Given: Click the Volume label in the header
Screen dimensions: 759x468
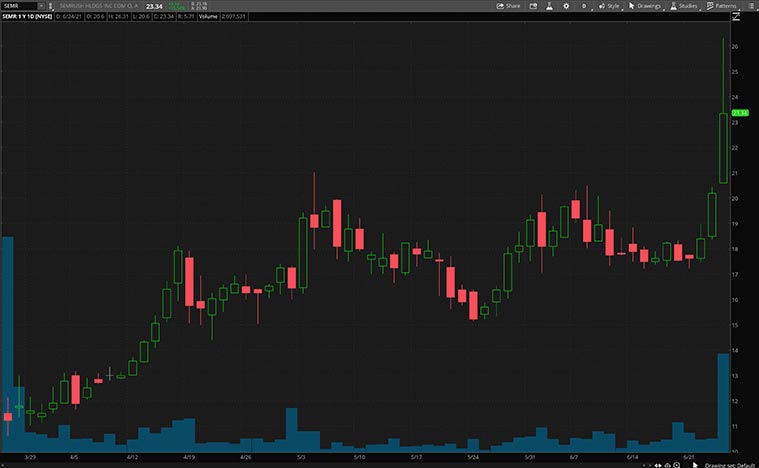Looking at the screenshot, I should [208, 16].
